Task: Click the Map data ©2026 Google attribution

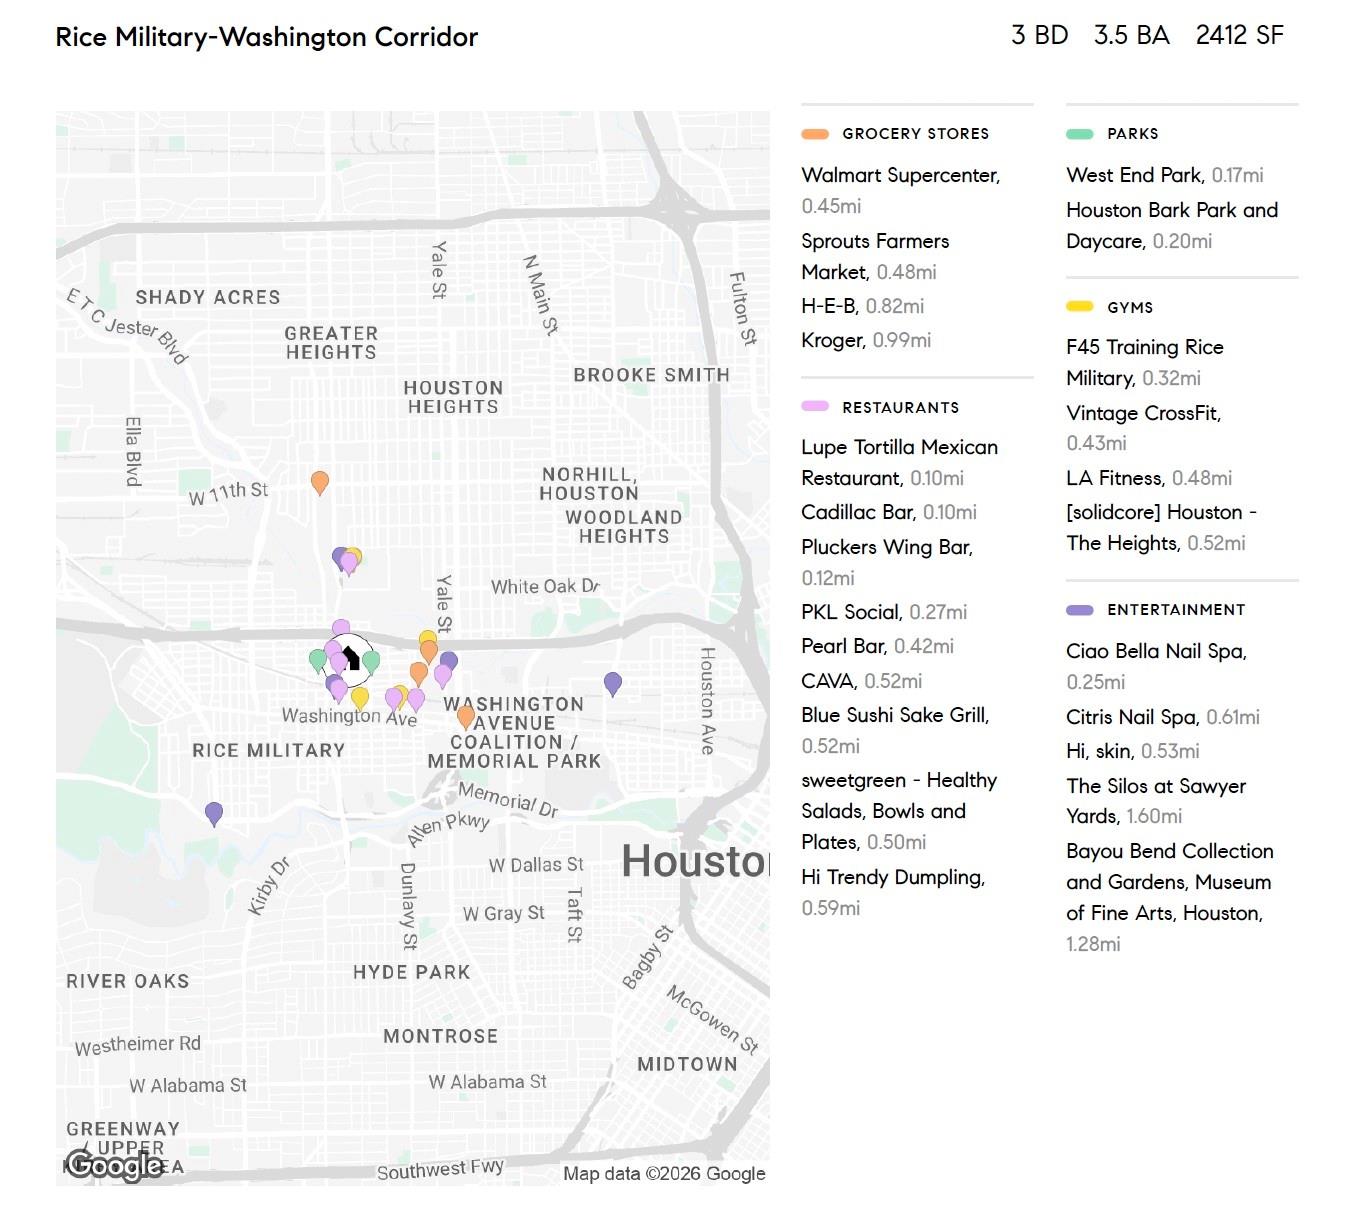Action: coord(664,1173)
